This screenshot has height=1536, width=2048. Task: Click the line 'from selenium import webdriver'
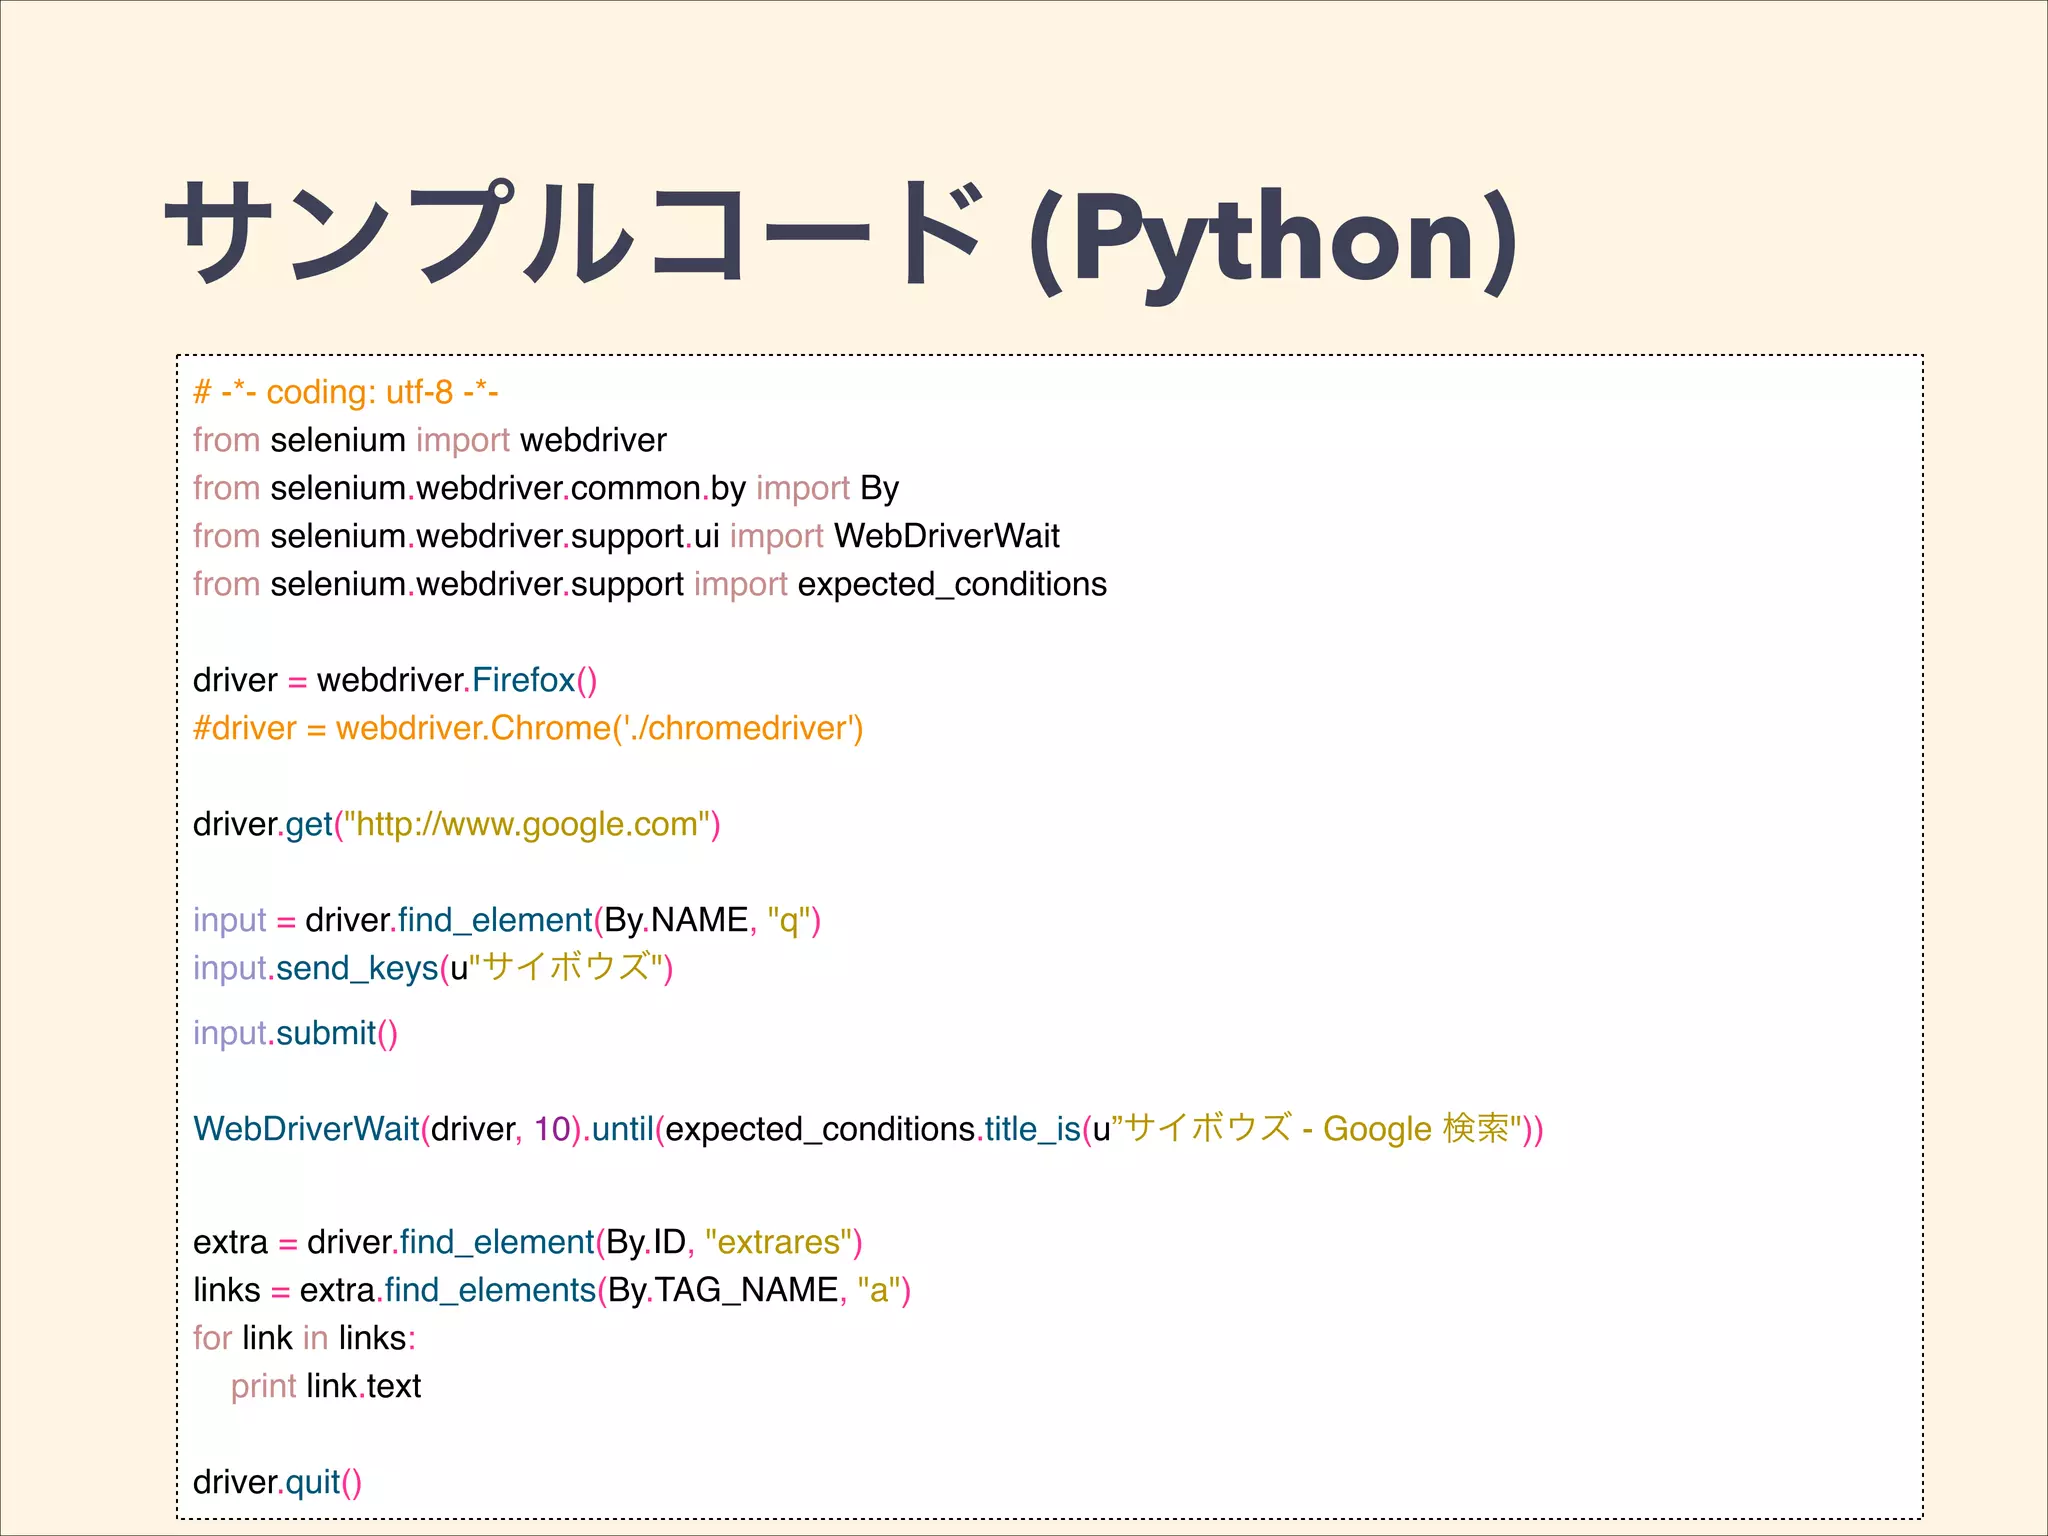(x=430, y=440)
